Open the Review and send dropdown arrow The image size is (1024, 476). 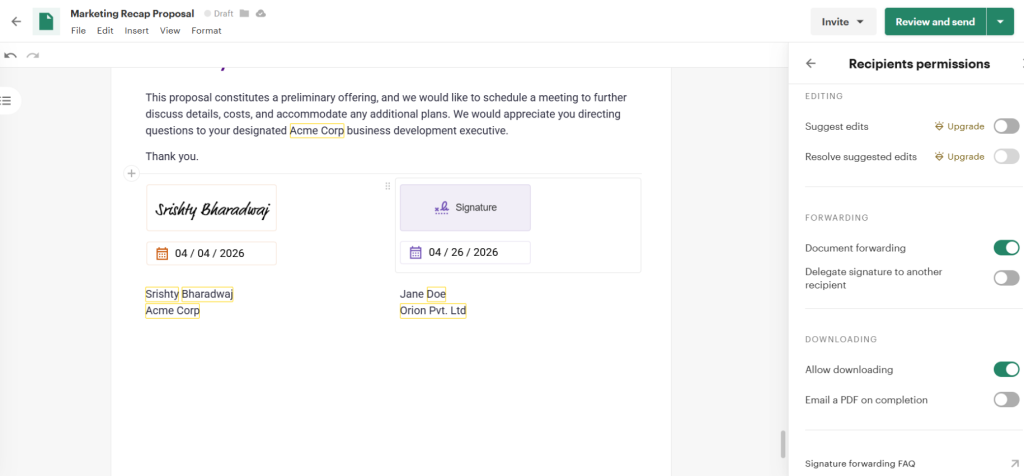(x=1000, y=21)
